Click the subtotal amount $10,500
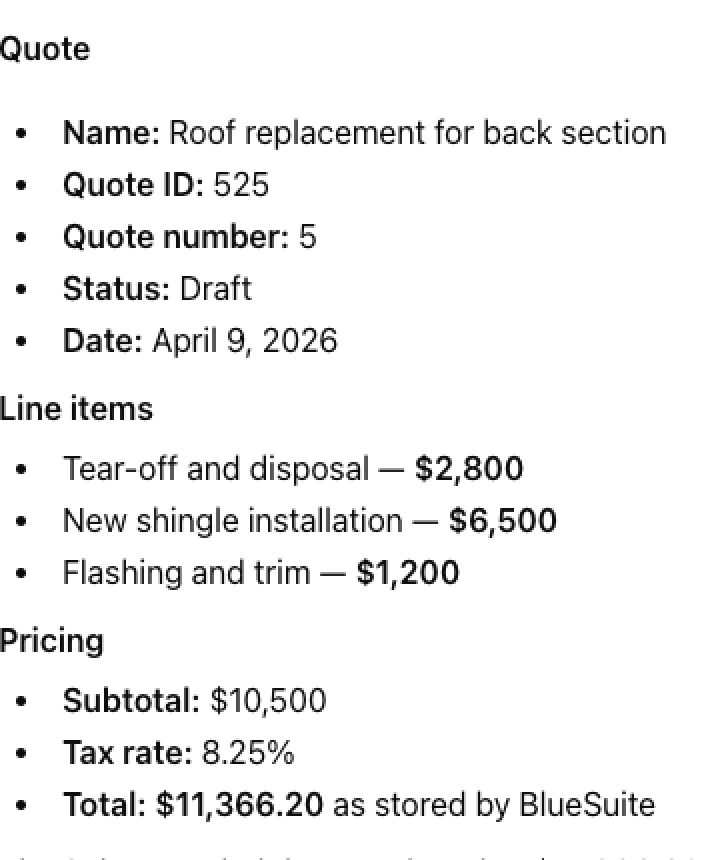 click(268, 701)
